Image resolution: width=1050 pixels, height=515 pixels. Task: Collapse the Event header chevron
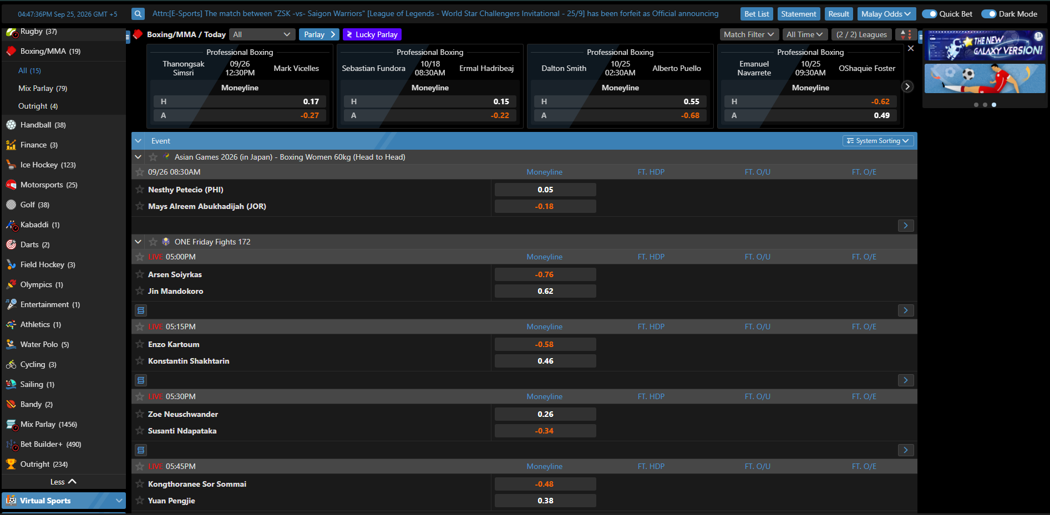click(138, 141)
